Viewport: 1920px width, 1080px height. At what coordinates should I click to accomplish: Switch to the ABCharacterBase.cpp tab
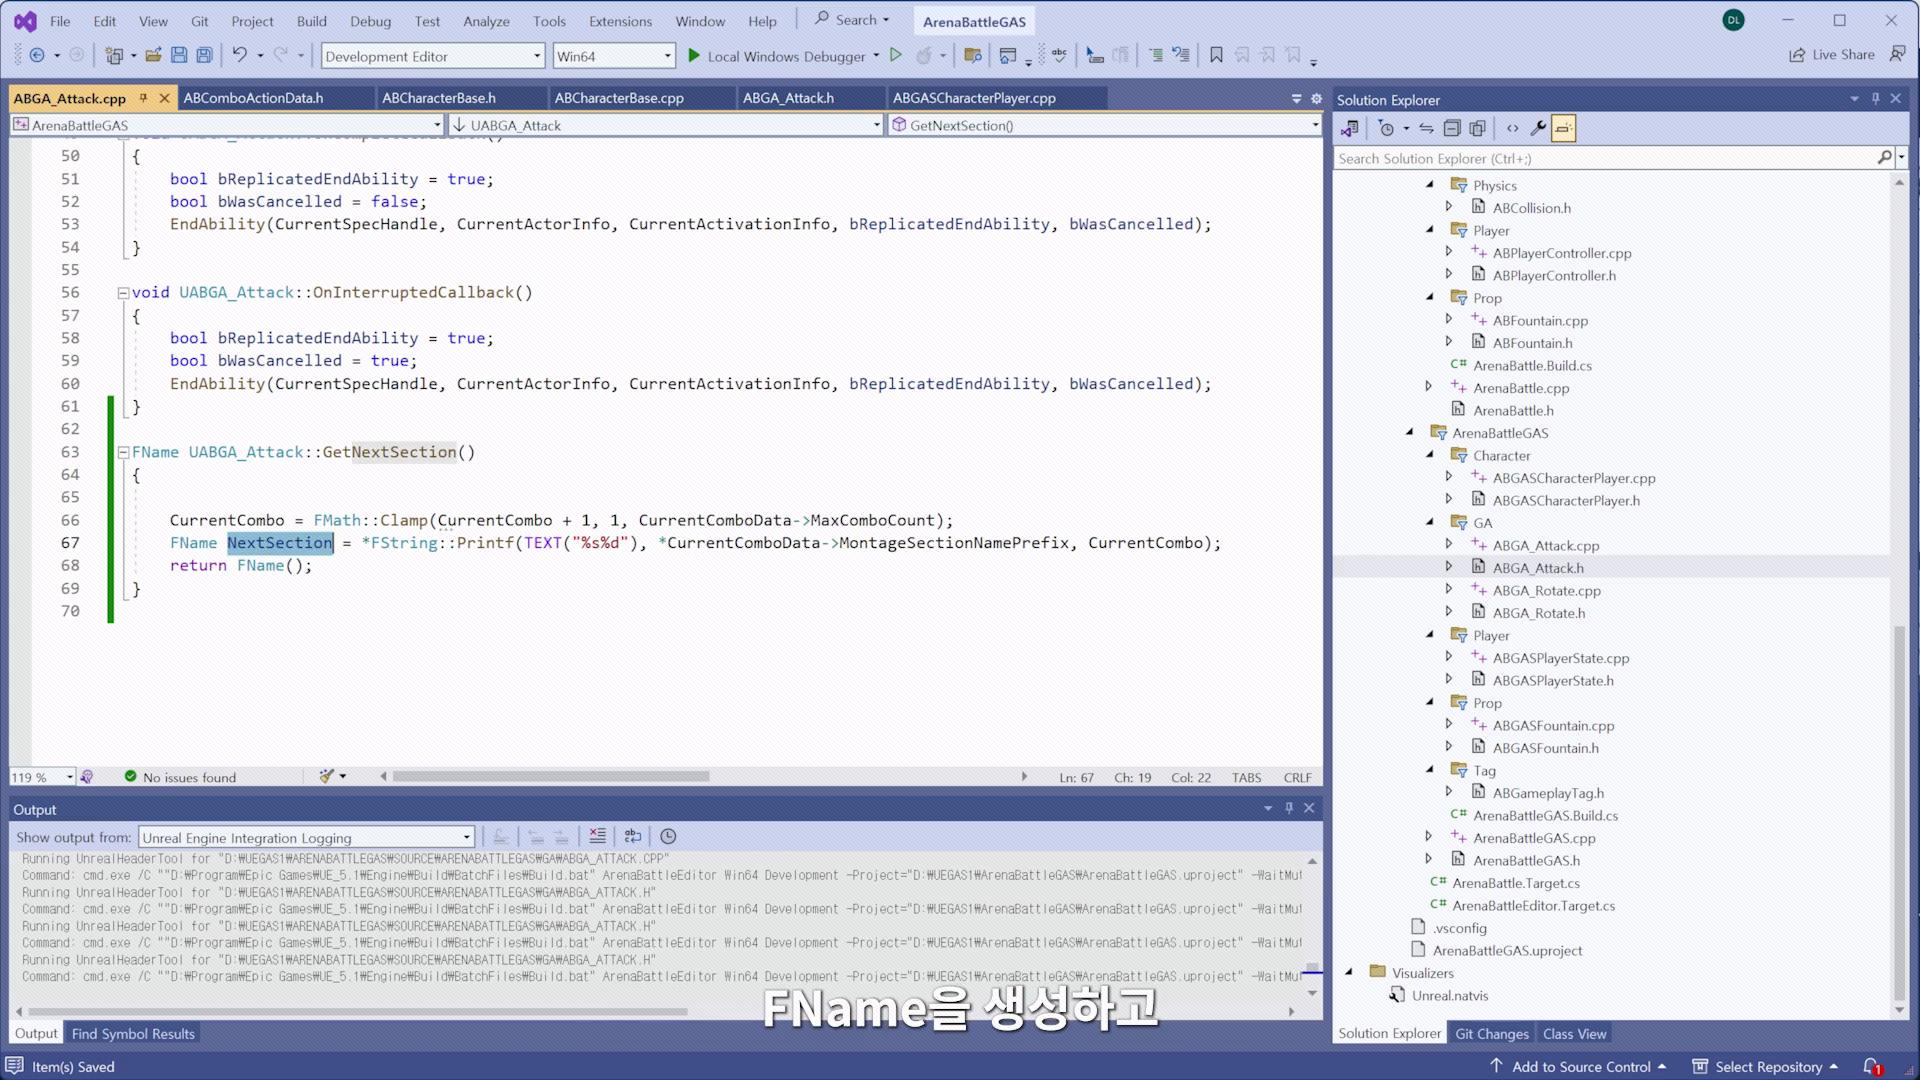point(619,98)
